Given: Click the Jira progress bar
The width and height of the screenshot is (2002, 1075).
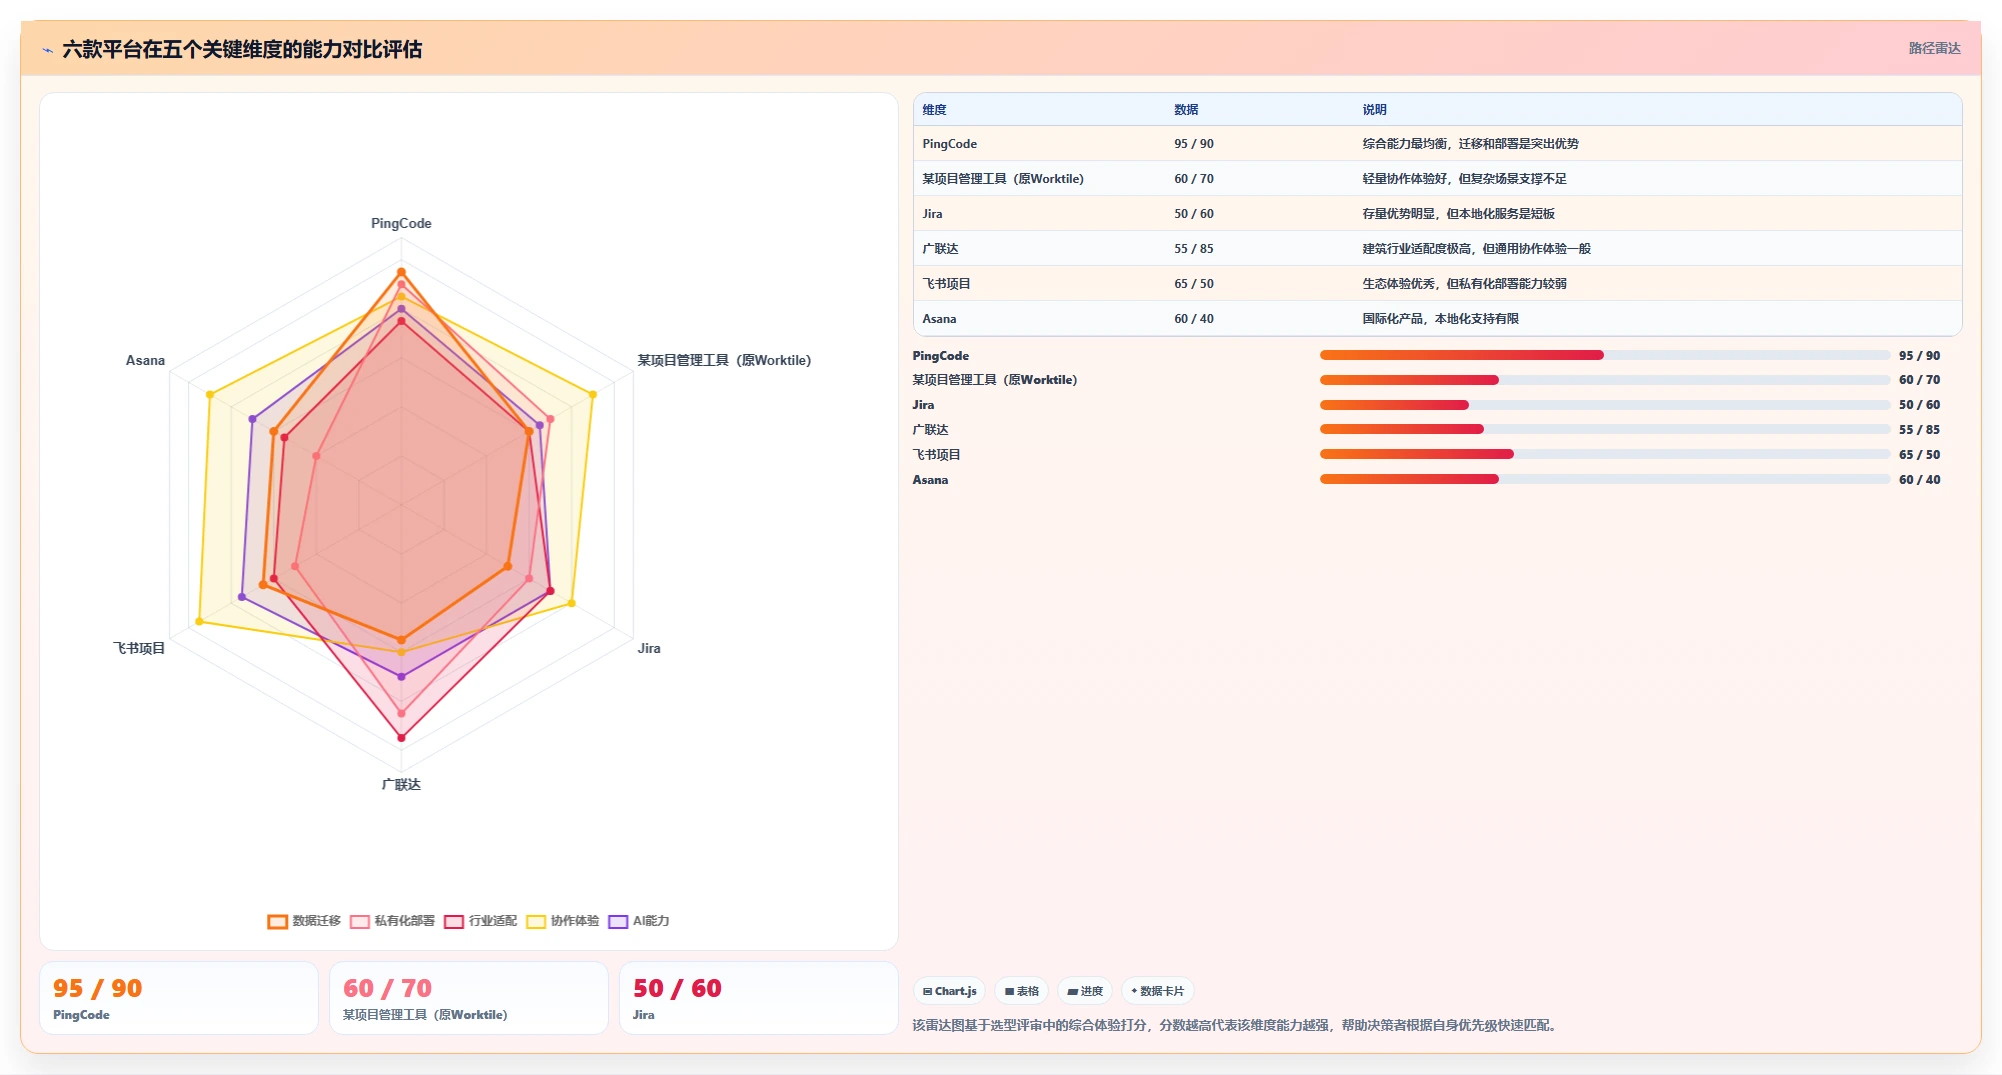Looking at the screenshot, I should pyautogui.click(x=1605, y=405).
